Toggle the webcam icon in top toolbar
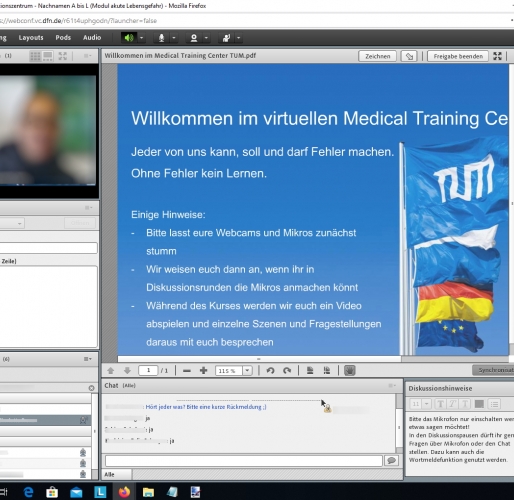This screenshot has width=514, height=500. [194, 38]
